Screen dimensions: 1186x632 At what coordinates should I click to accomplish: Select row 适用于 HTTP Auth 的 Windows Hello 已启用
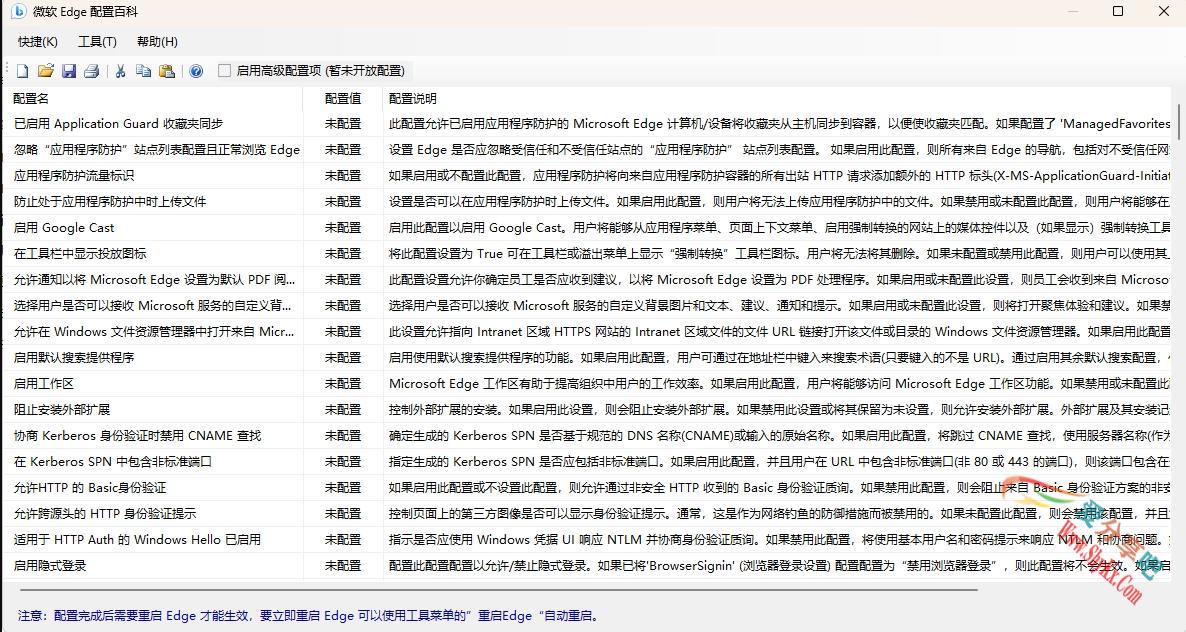tap(587, 540)
